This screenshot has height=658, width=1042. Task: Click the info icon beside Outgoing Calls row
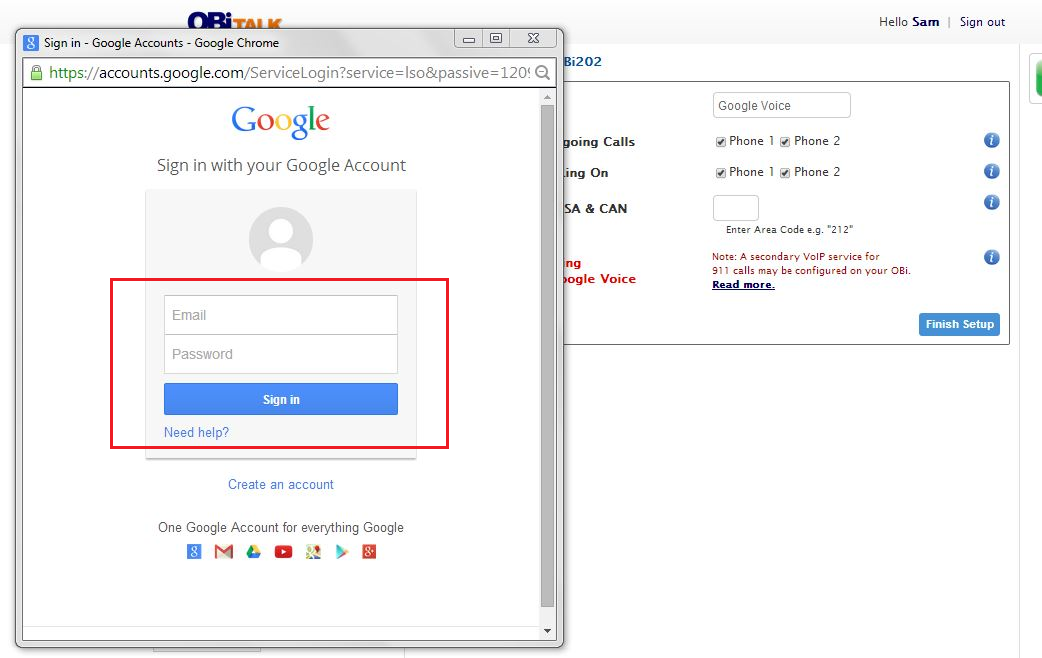point(991,140)
